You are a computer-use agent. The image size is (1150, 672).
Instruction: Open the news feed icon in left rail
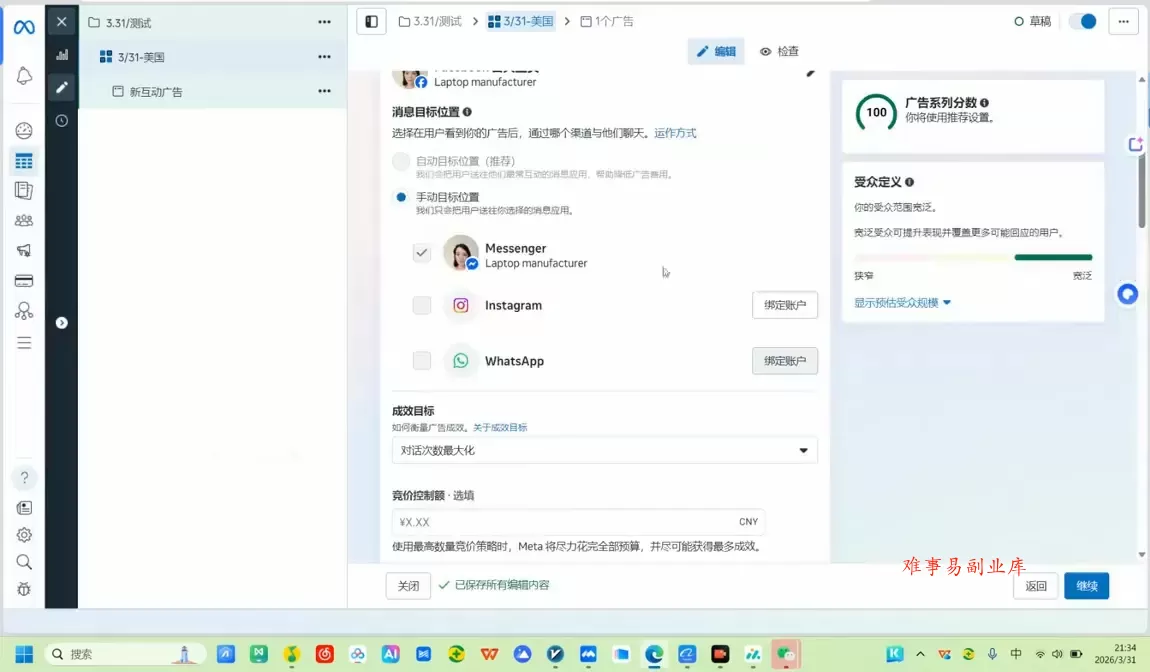click(23, 508)
